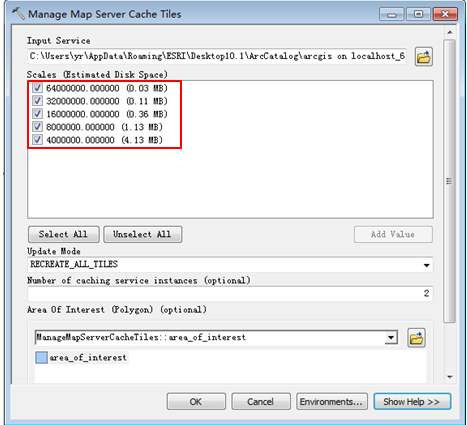Viewport: 467px width, 425px height.
Task: Expand the Show Help panel
Action: (x=412, y=402)
